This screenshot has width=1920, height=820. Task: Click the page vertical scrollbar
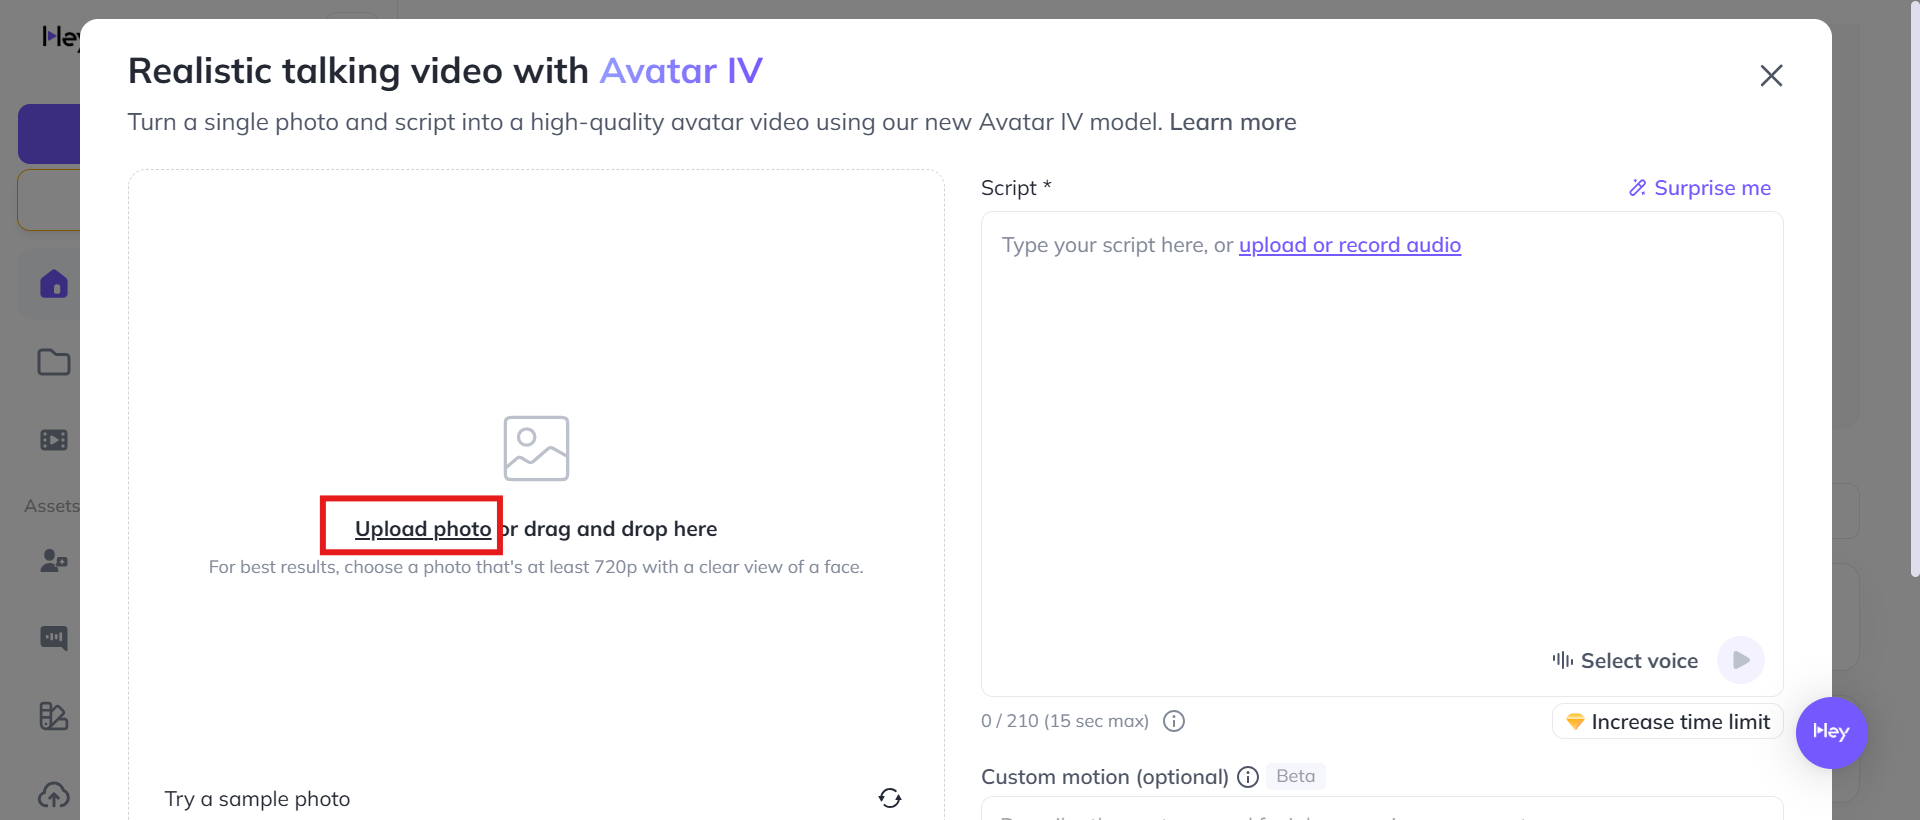(x=1915, y=290)
